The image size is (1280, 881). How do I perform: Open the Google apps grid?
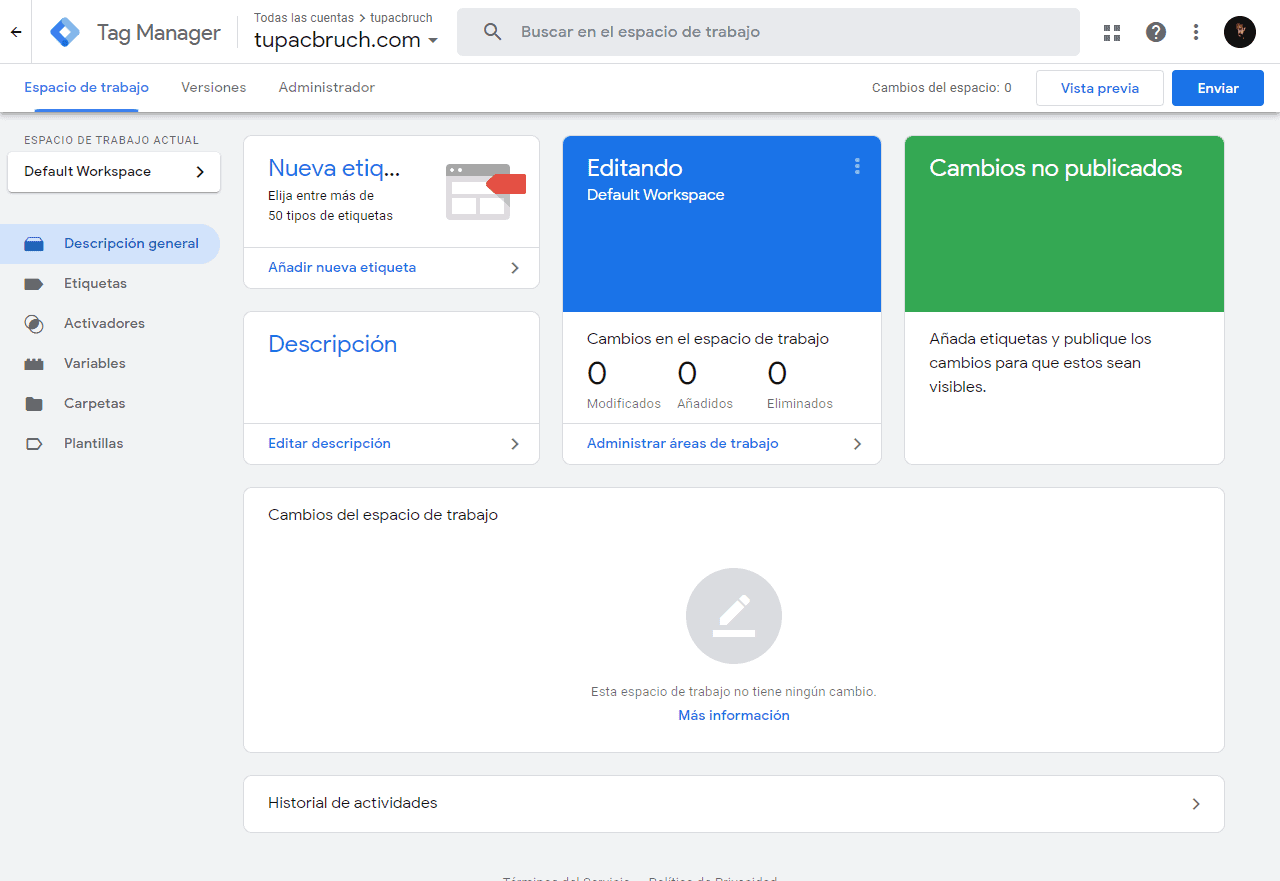pos(1111,31)
